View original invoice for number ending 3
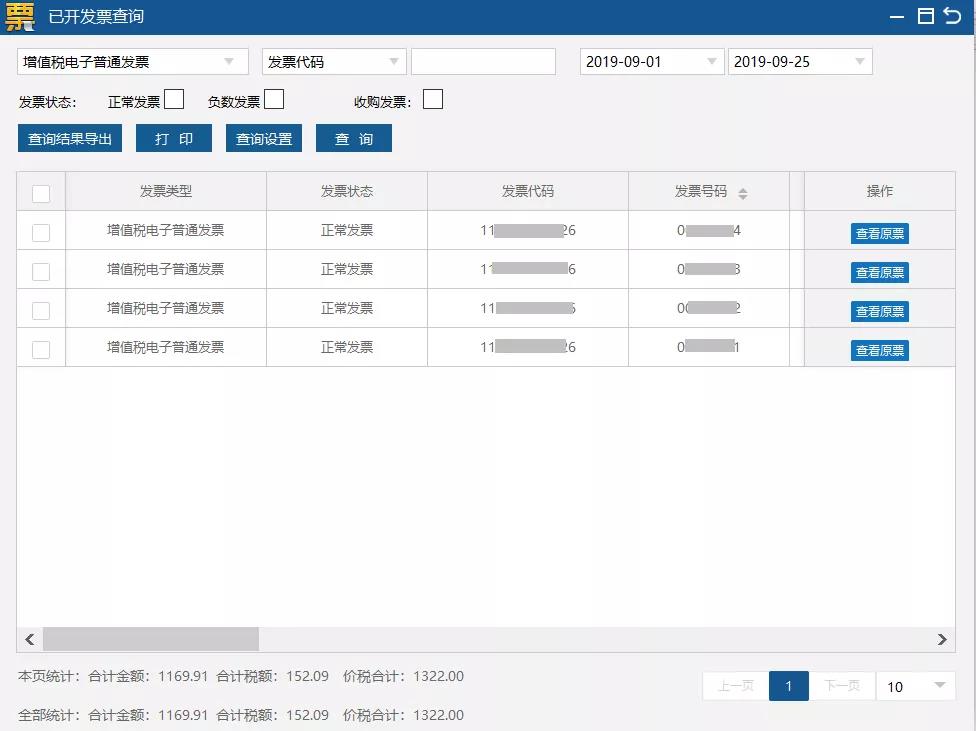 point(880,272)
